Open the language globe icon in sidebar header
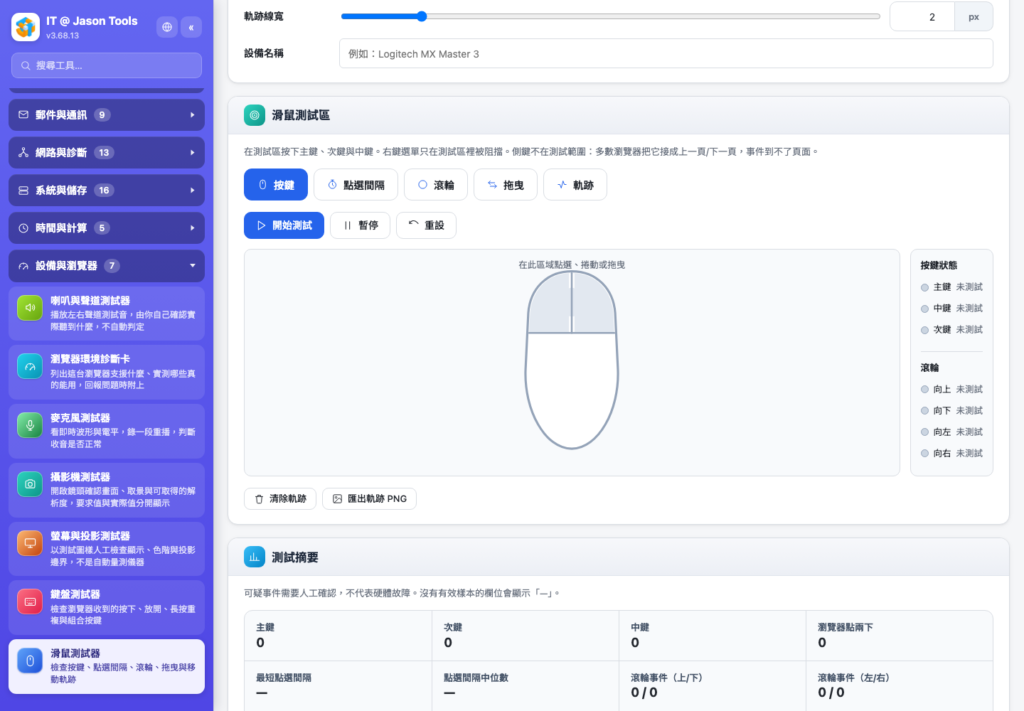Screen dimensions: 1024x711 point(167,27)
